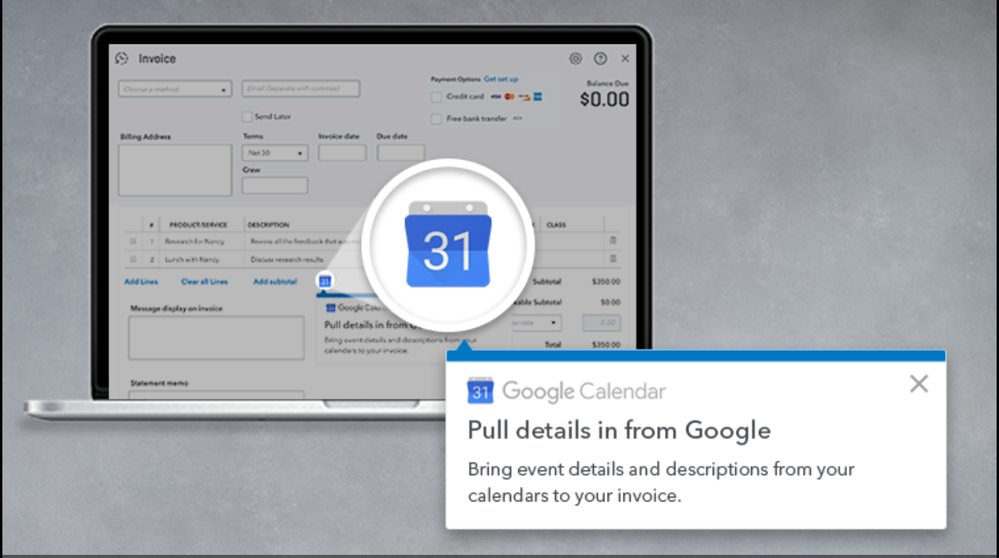Grab the row handle for line 1
The height and width of the screenshot is (558, 999).
point(133,241)
